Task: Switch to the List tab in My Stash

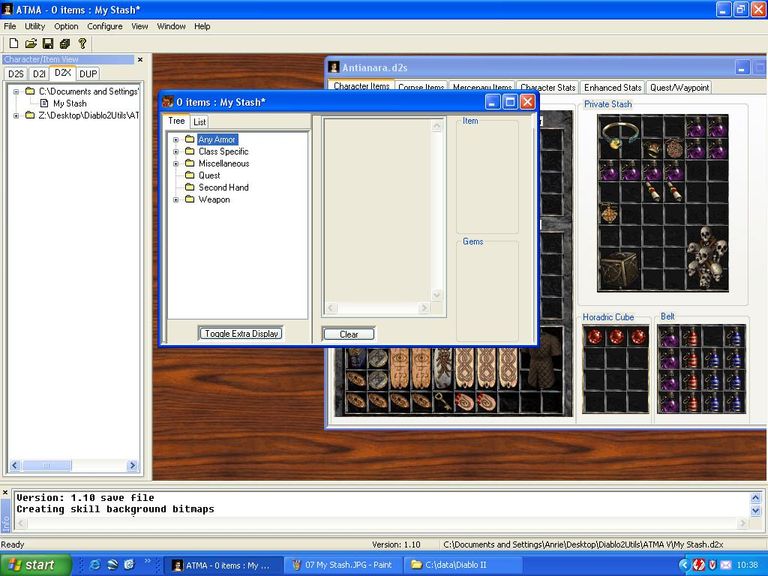Action: point(199,122)
